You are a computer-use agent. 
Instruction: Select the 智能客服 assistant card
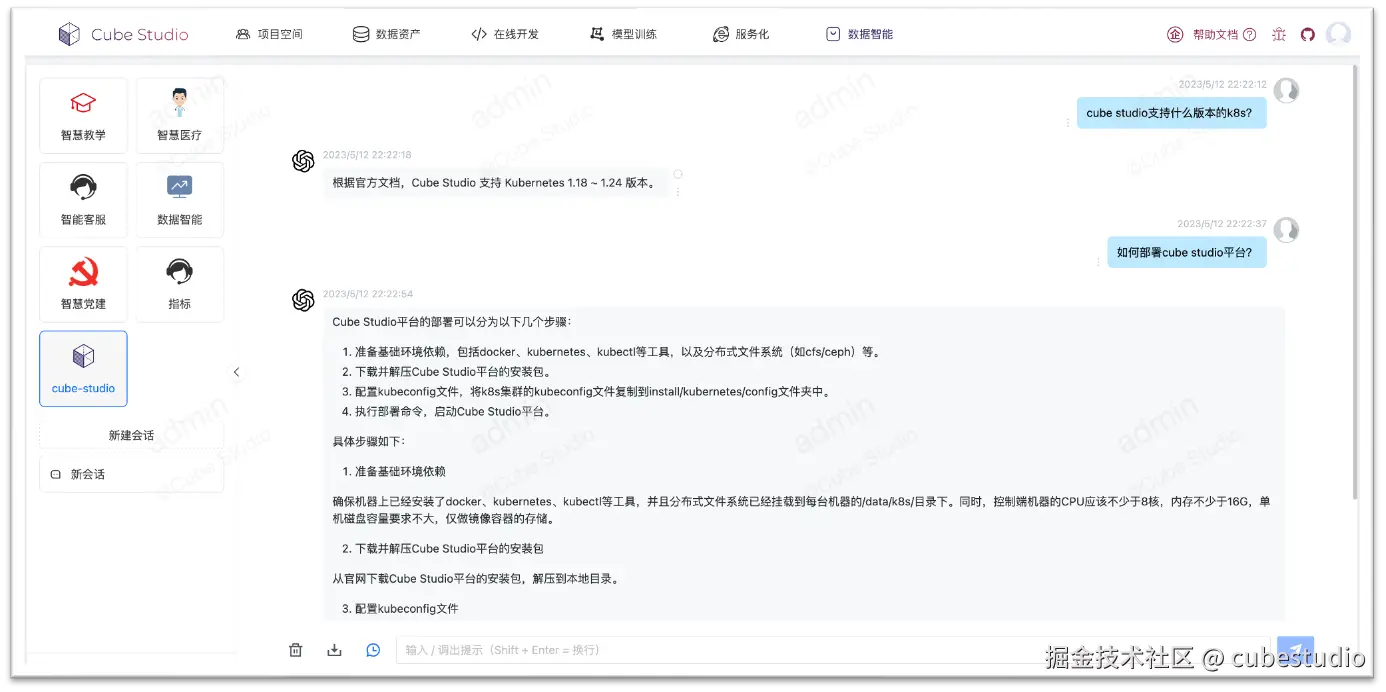(x=83, y=200)
